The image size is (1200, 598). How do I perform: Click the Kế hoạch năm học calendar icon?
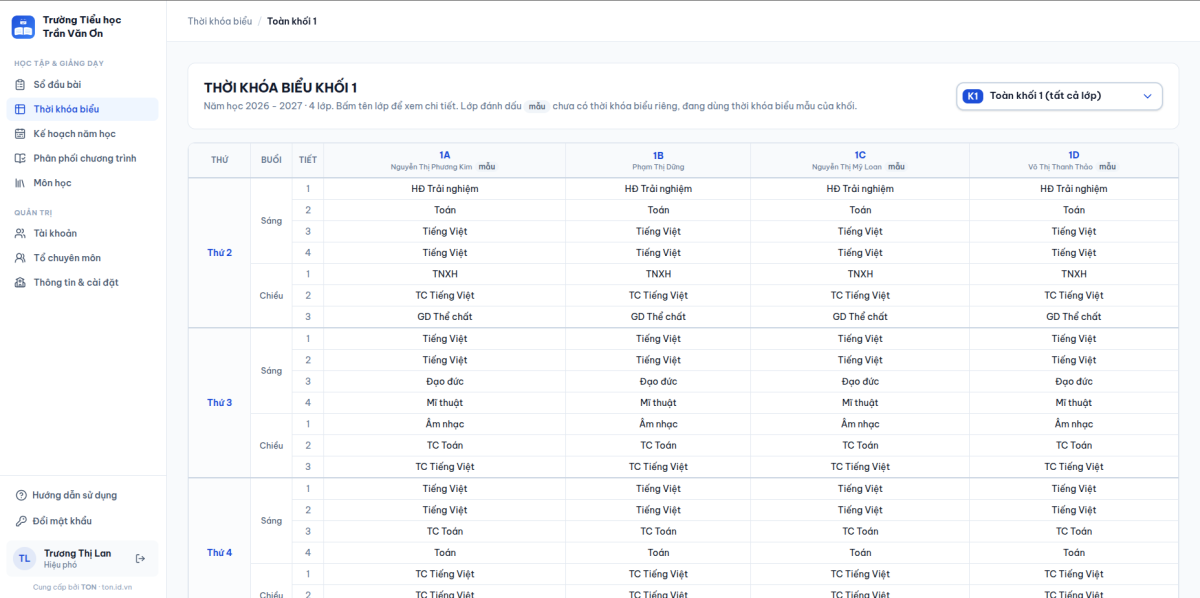tap(22, 134)
